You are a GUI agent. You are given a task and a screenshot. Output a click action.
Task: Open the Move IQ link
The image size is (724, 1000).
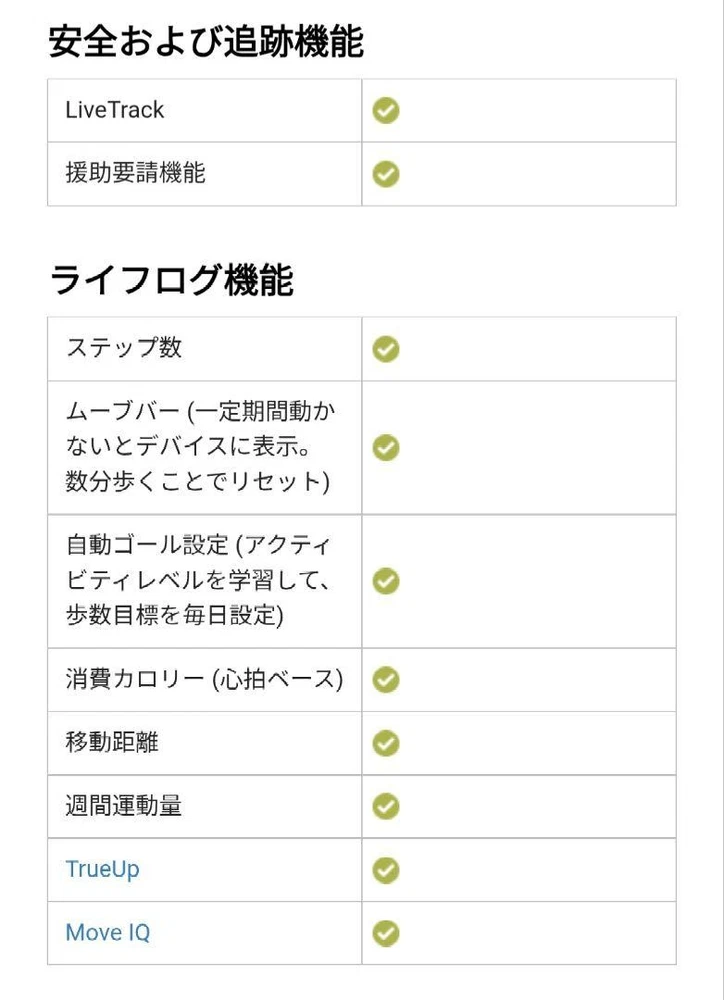pos(107,933)
